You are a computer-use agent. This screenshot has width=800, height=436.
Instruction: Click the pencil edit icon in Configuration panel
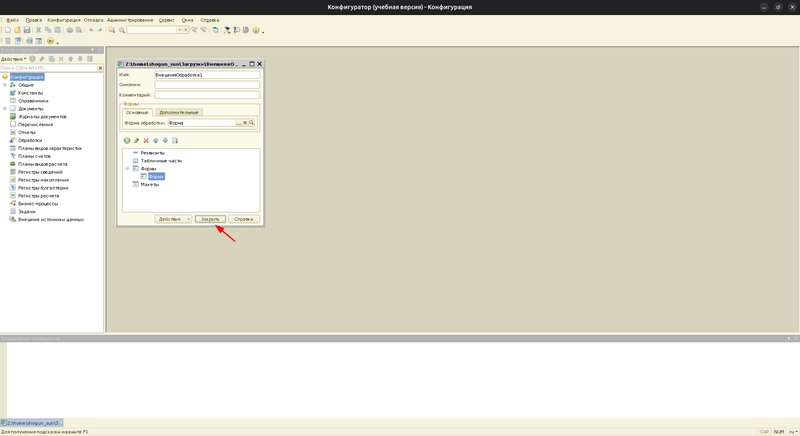[x=42, y=59]
